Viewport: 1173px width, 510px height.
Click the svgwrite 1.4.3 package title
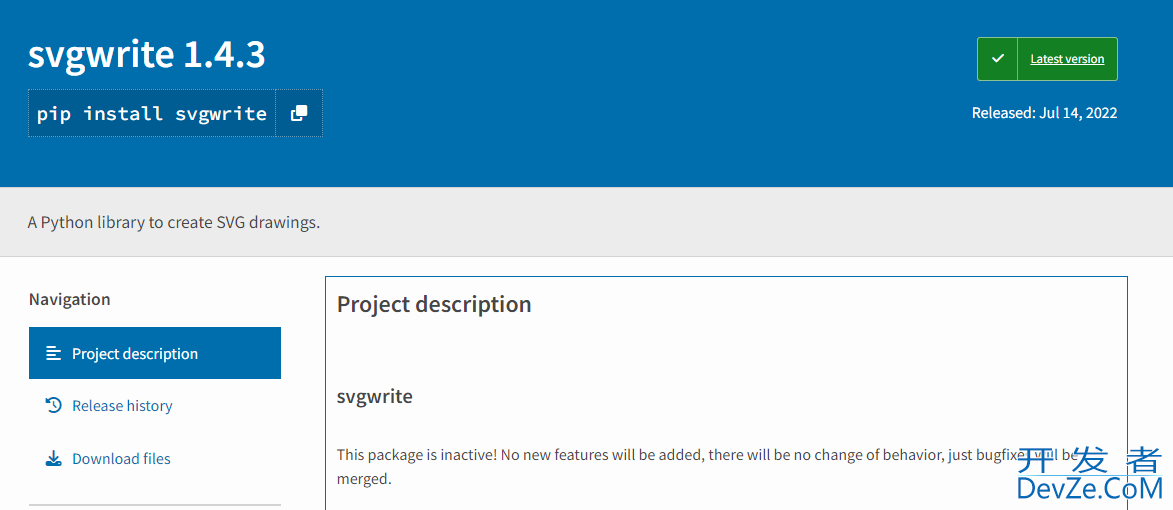point(147,55)
